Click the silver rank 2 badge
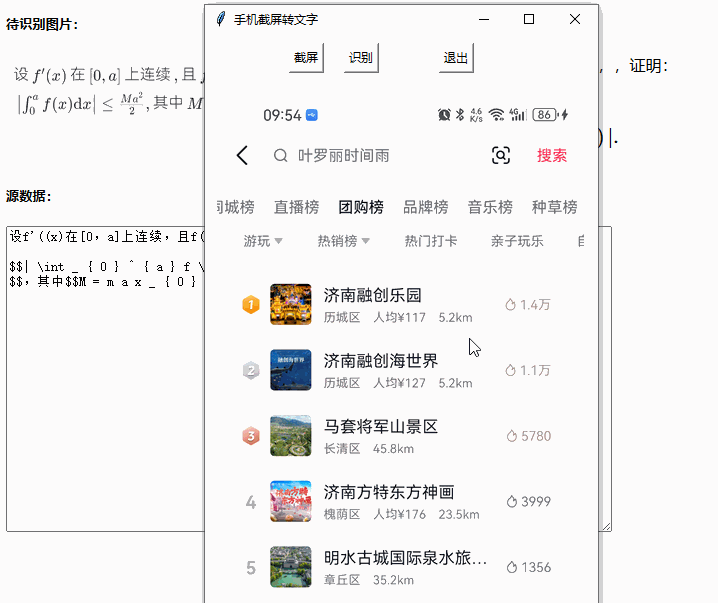 [251, 370]
